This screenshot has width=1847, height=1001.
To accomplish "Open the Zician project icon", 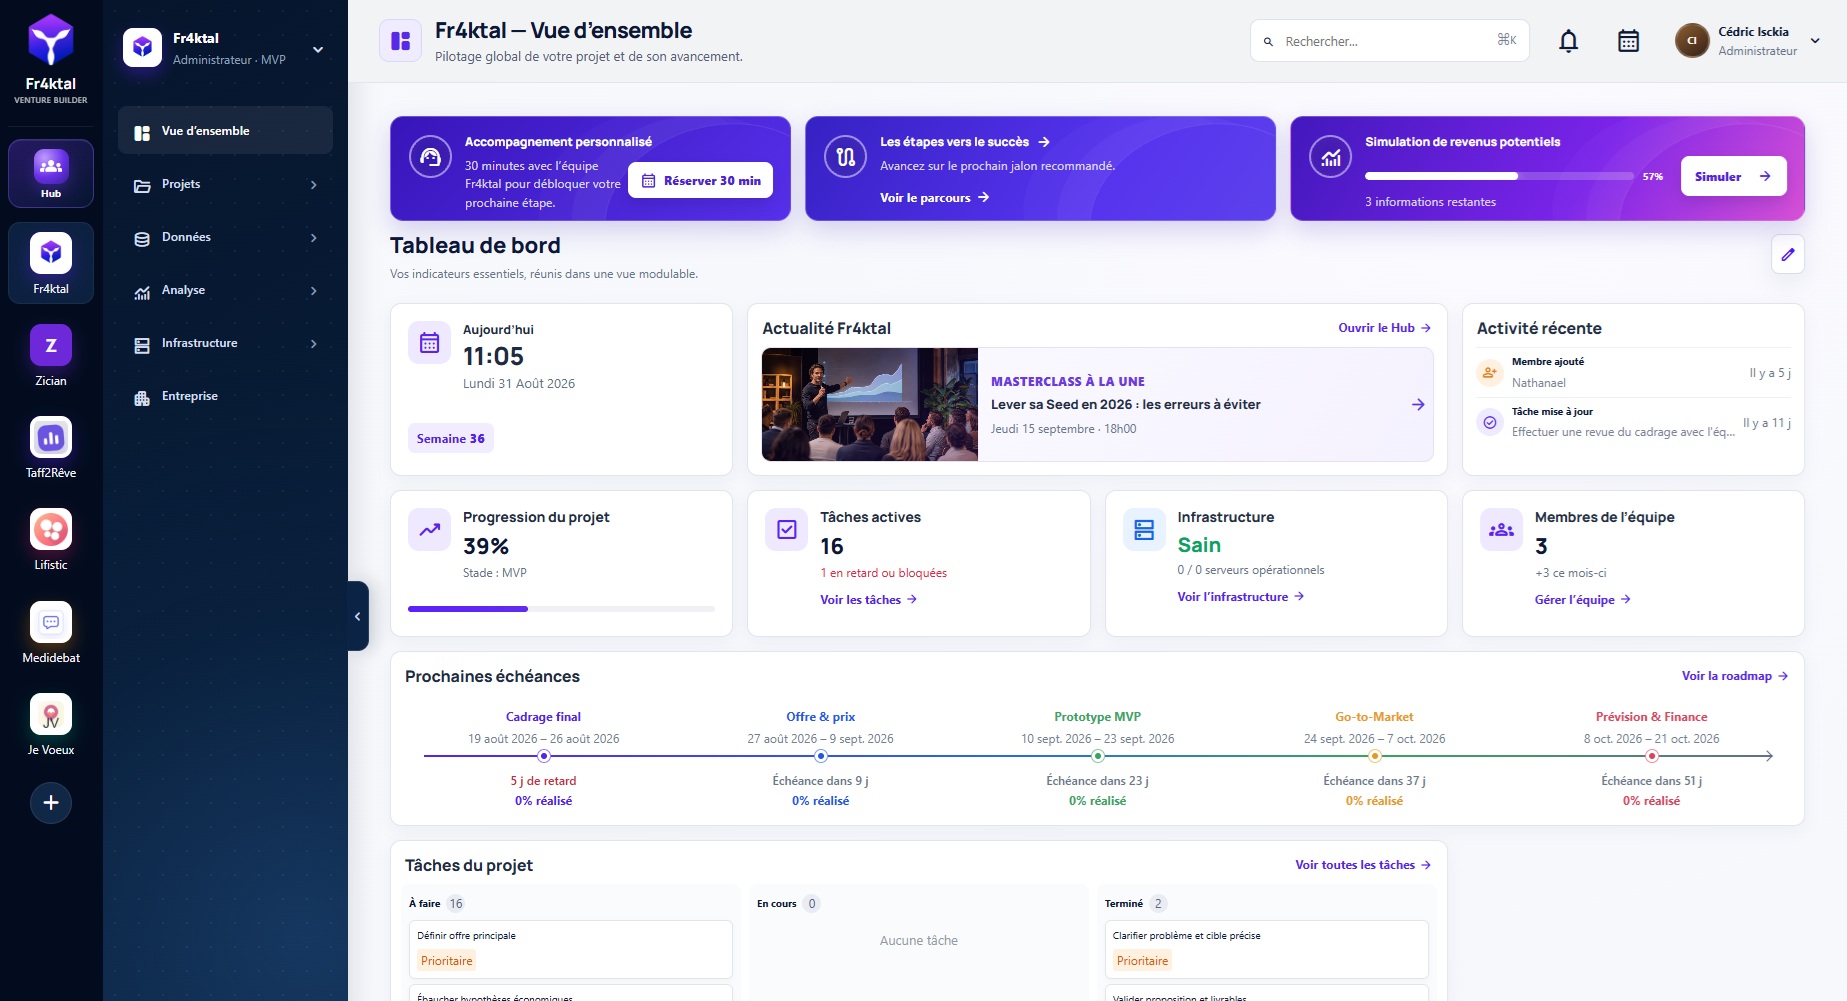I will [51, 346].
